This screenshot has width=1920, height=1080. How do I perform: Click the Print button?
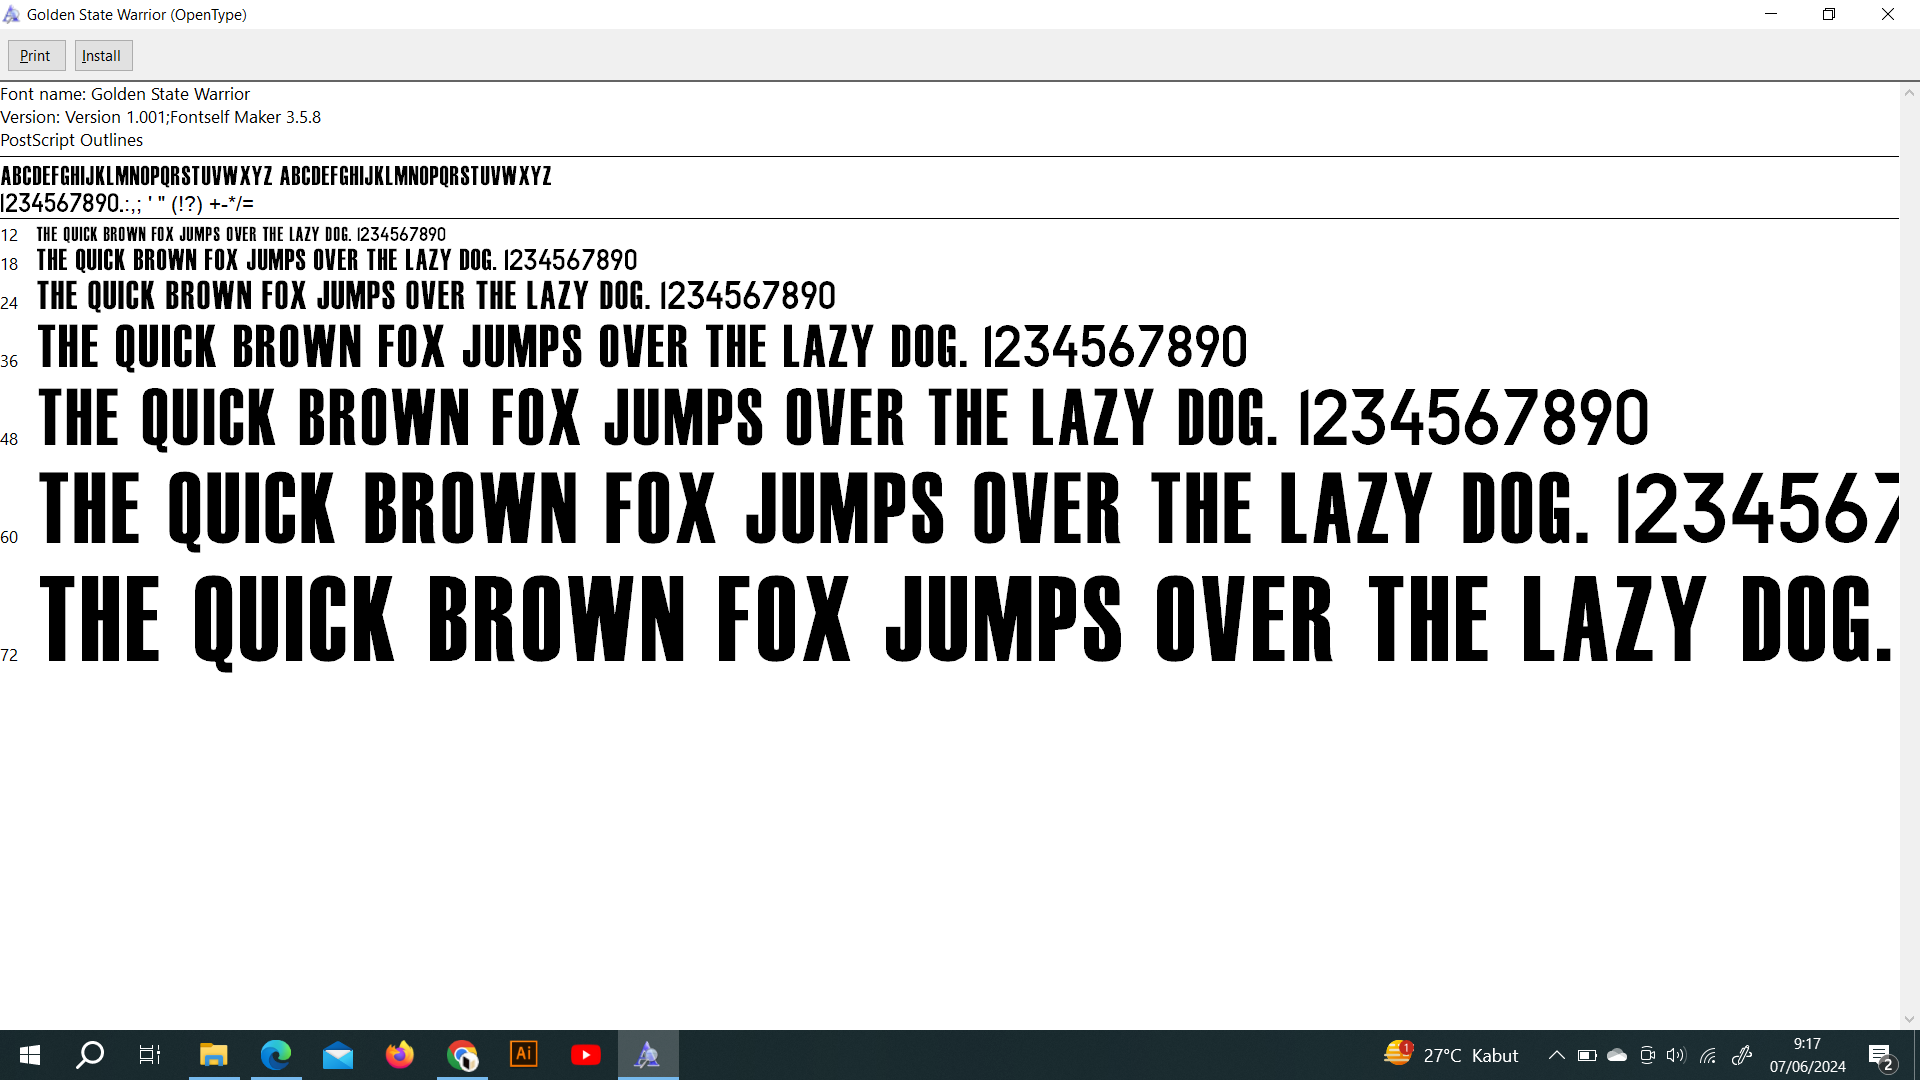coord(36,56)
